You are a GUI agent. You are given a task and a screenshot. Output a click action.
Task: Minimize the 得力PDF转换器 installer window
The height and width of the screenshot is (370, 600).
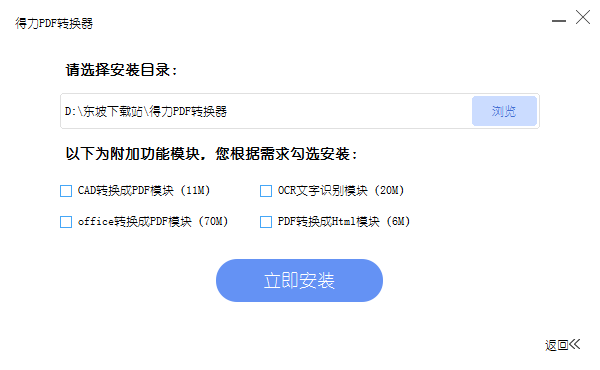pos(559,21)
